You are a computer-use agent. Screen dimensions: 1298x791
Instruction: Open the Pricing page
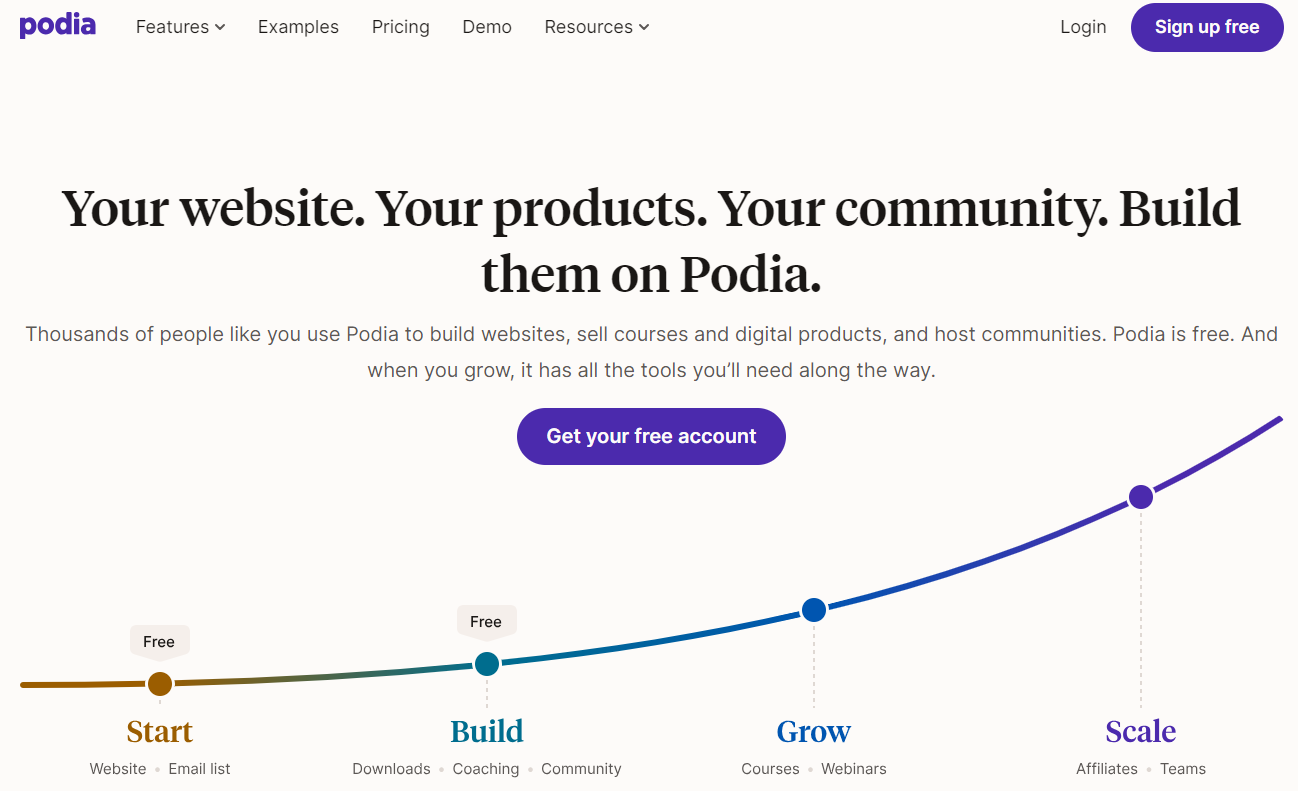pyautogui.click(x=400, y=27)
